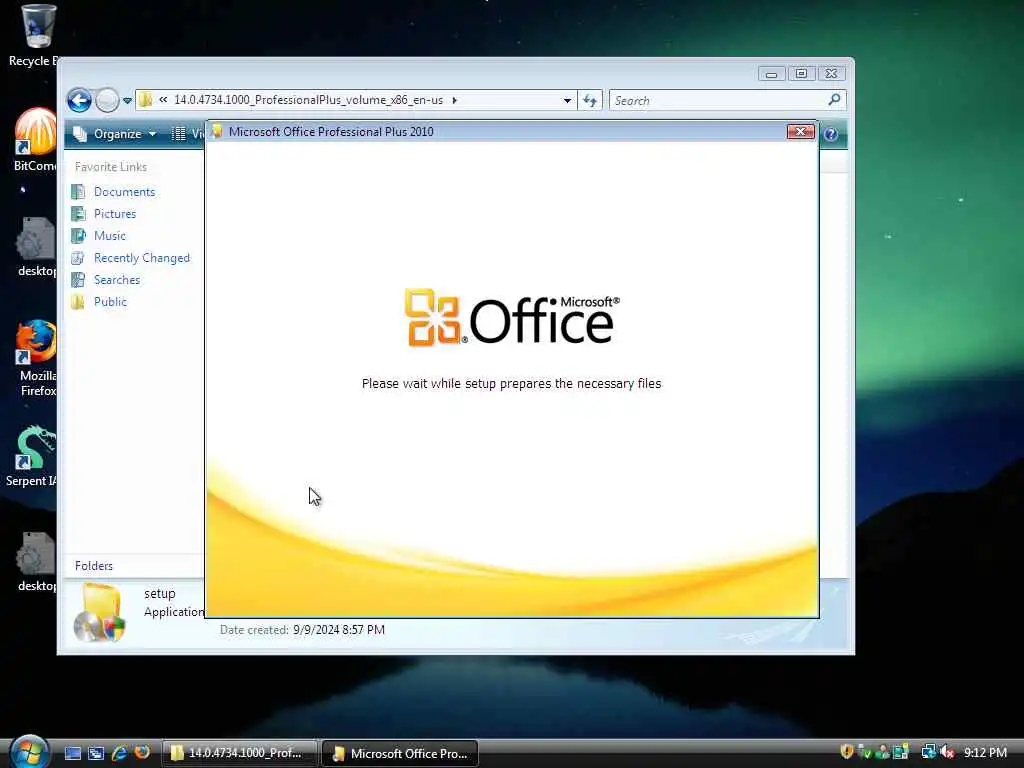This screenshot has height=768, width=1024.
Task: Click the Music folder icon
Action: [78, 236]
